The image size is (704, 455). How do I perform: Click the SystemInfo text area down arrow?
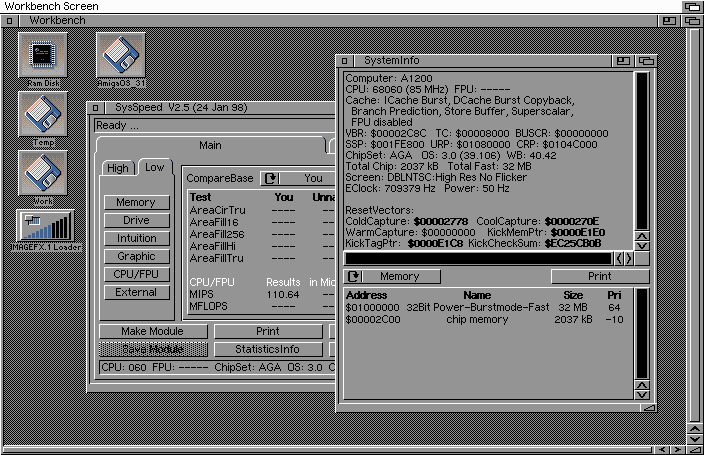pos(642,246)
